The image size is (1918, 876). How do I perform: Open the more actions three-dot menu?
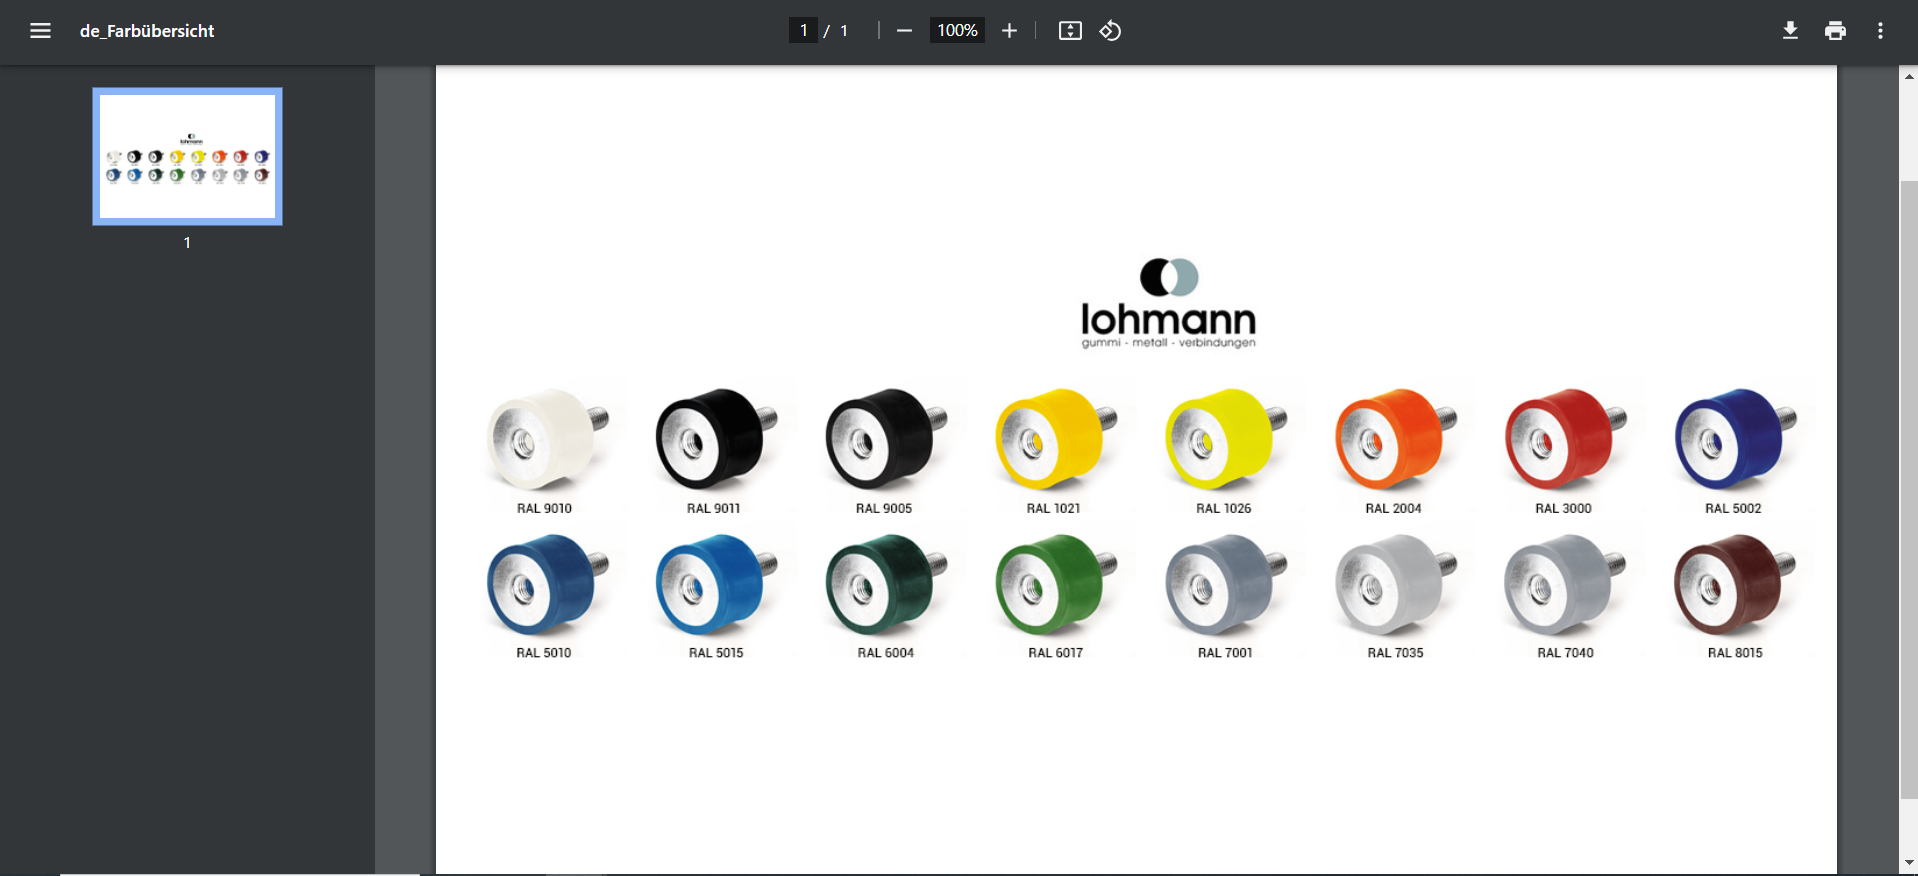1880,31
